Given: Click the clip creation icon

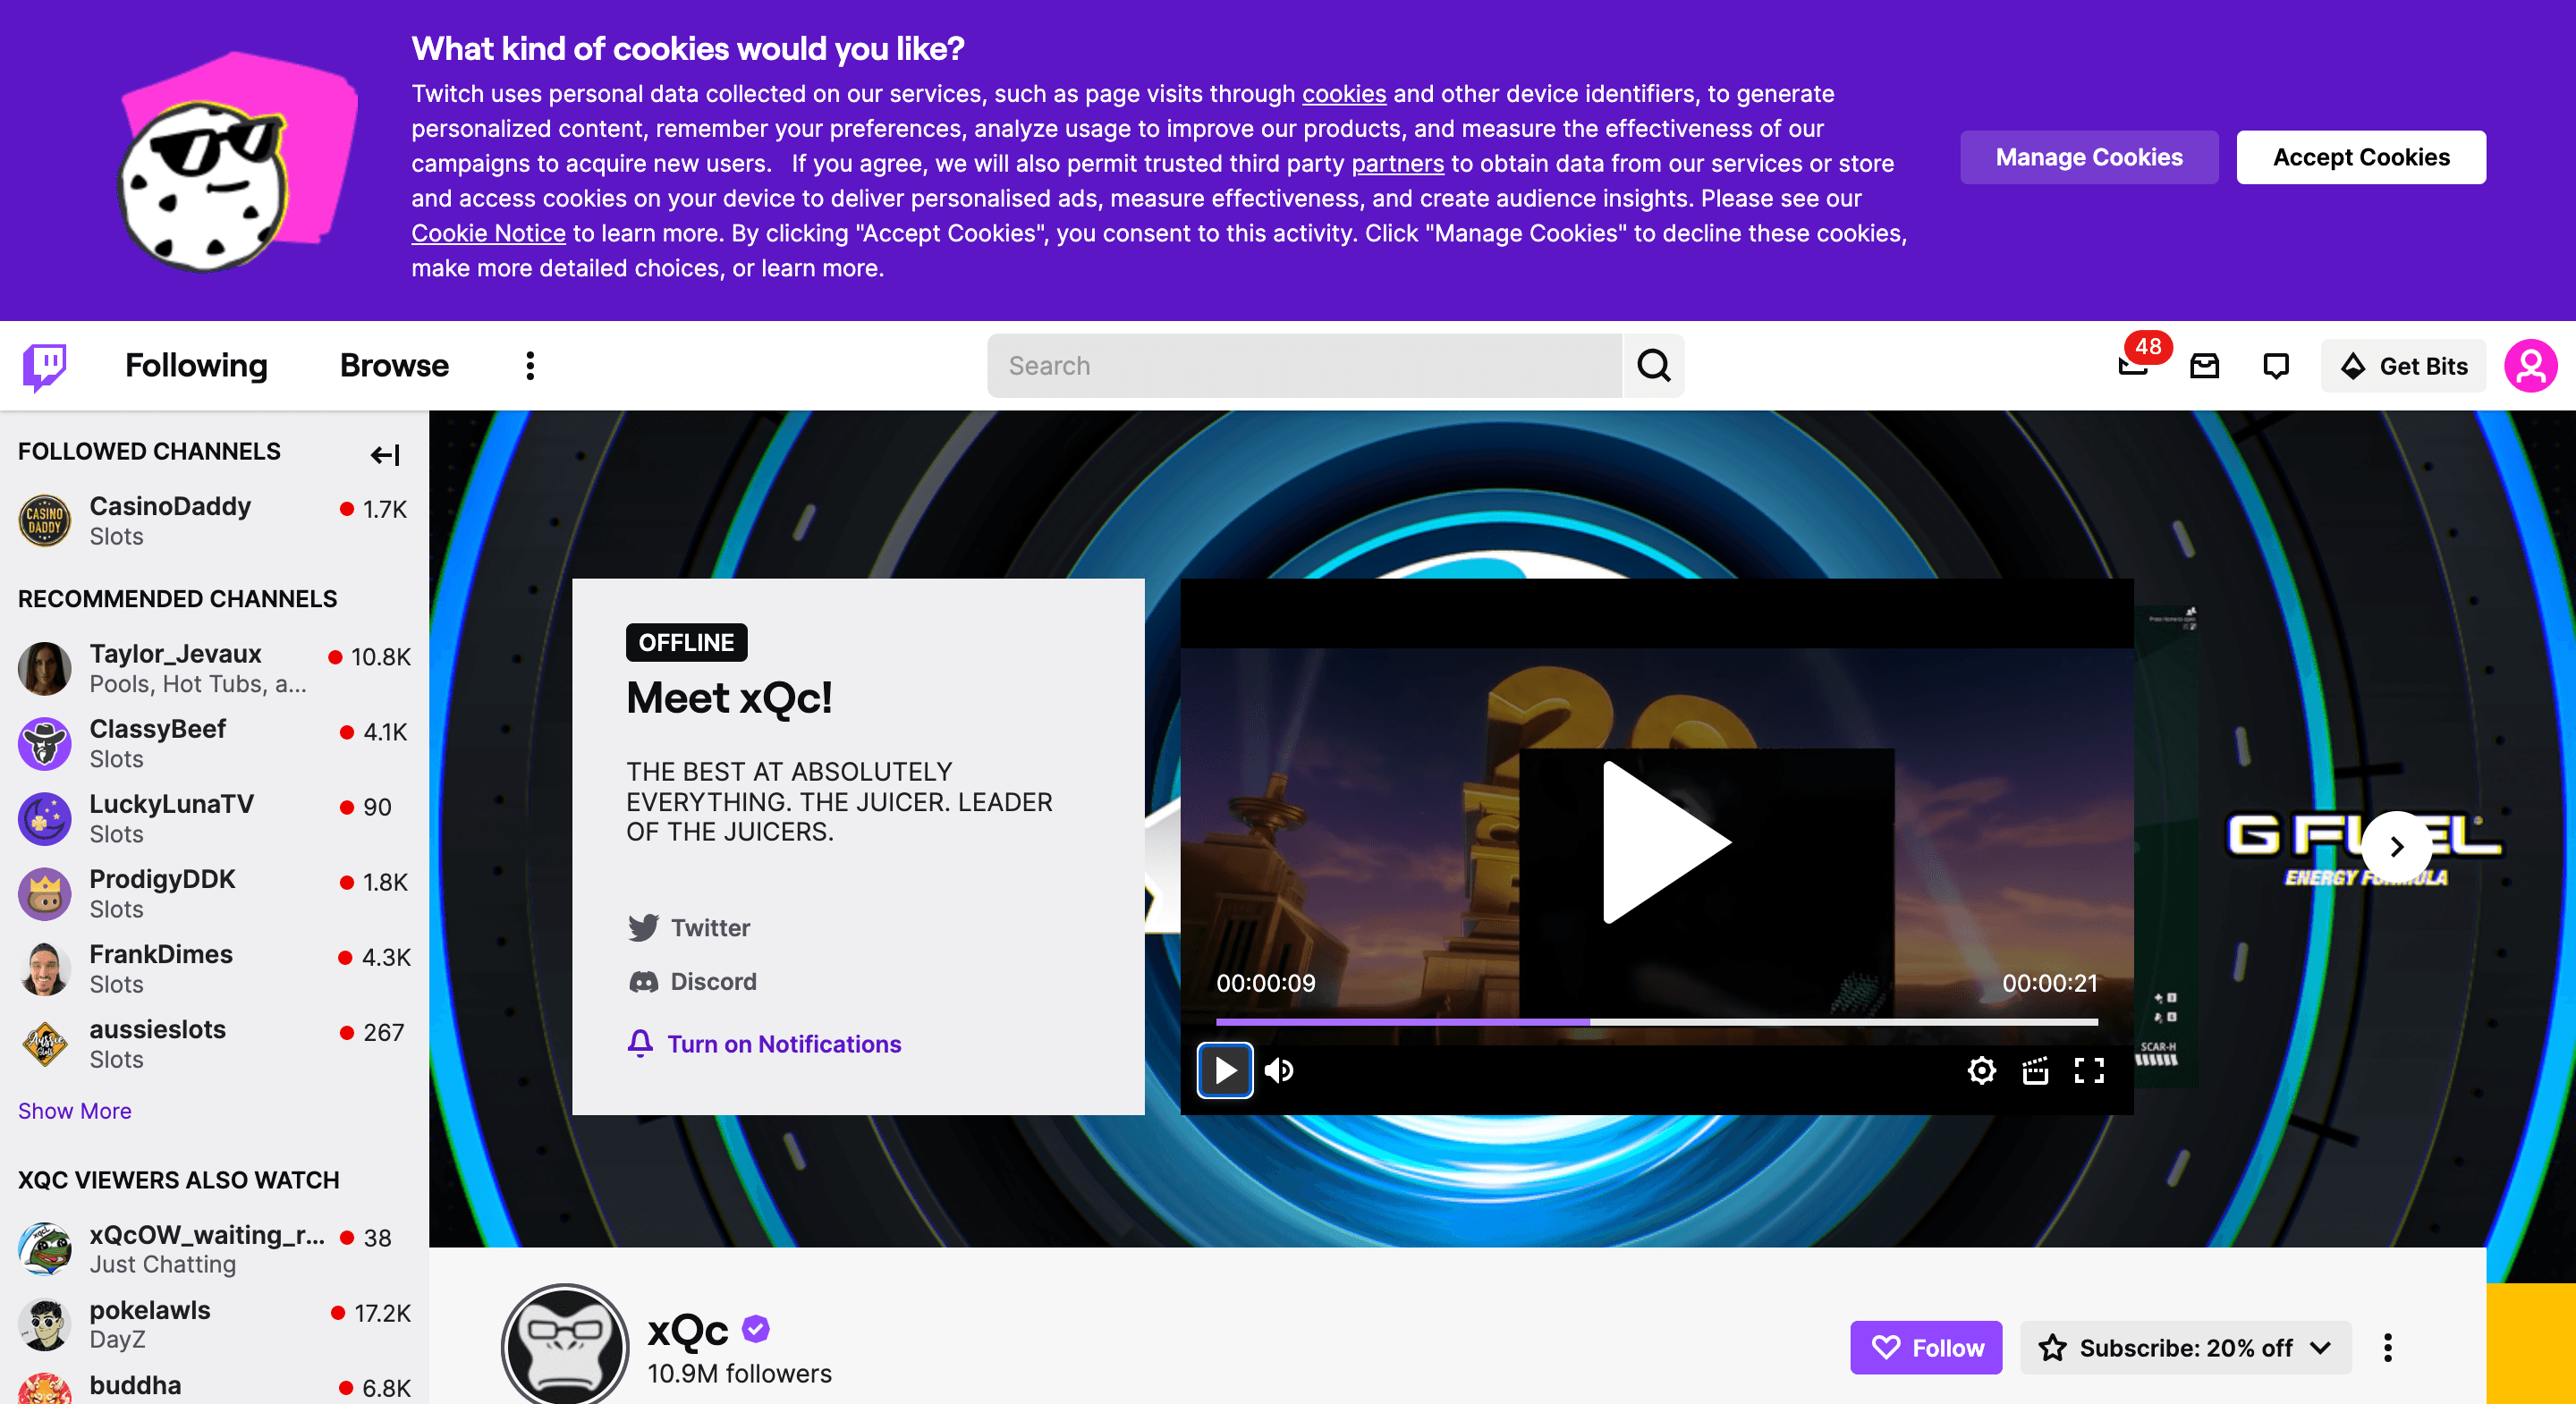Looking at the screenshot, I should coord(2035,1071).
